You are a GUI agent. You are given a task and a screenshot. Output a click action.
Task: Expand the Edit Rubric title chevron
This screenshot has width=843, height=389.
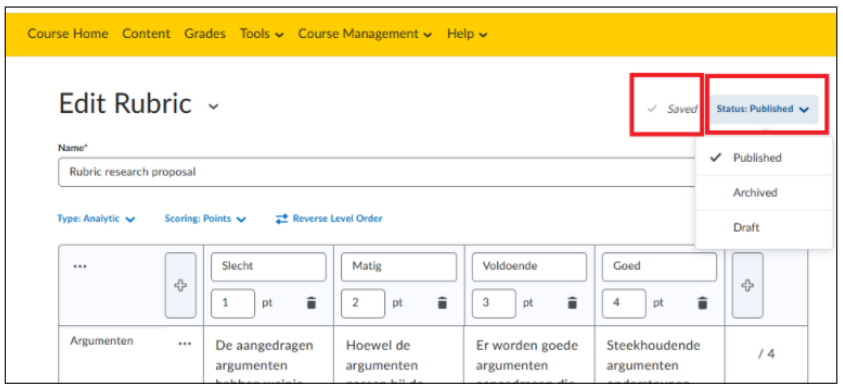point(213,106)
